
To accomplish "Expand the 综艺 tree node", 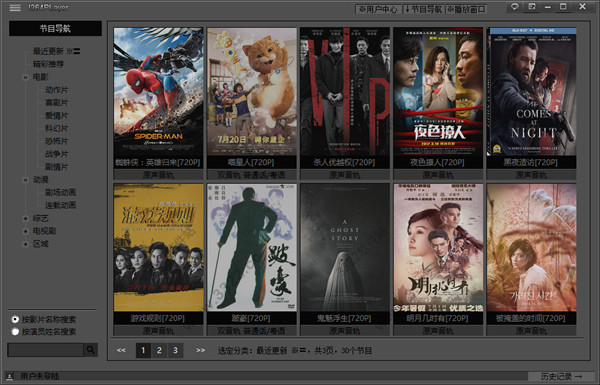I will pos(26,219).
